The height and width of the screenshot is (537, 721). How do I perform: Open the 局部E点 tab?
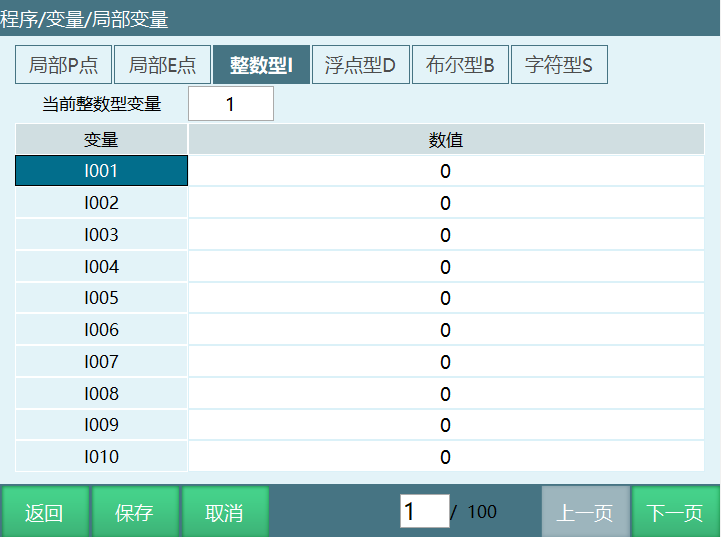(x=161, y=66)
